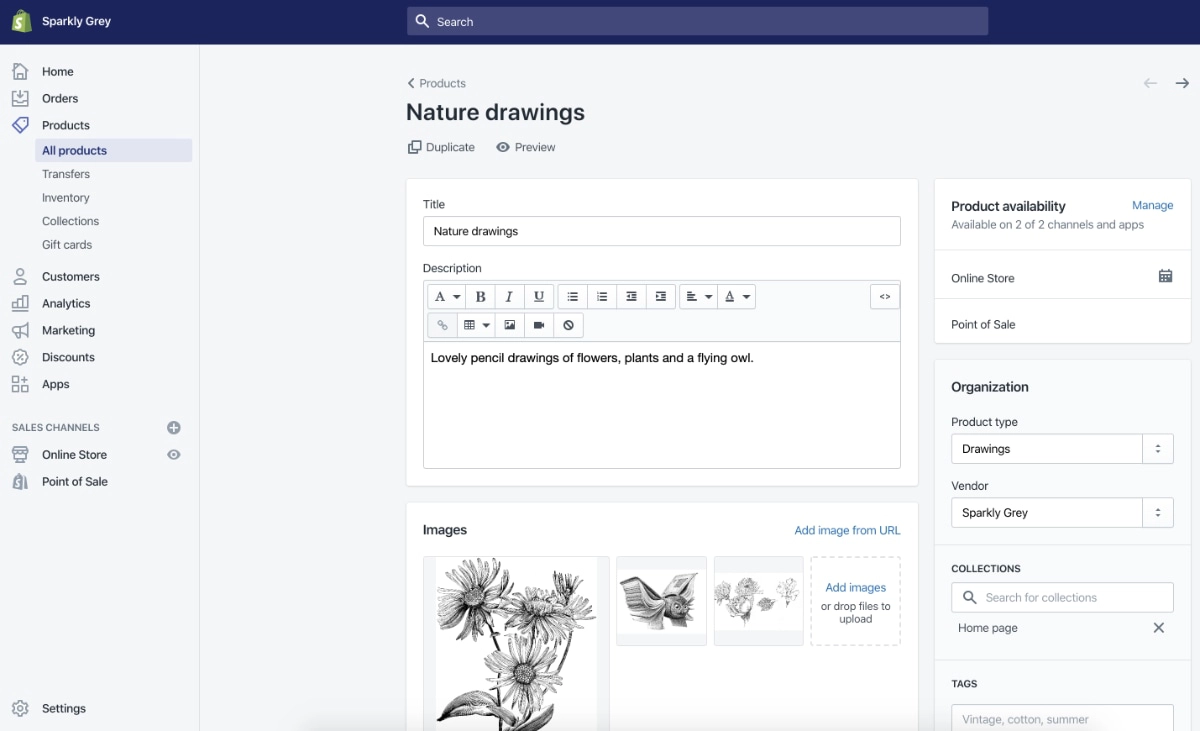Open Vendor Sparkly Grey dropdown
Screen dimensions: 1200x731
[x=1062, y=513]
